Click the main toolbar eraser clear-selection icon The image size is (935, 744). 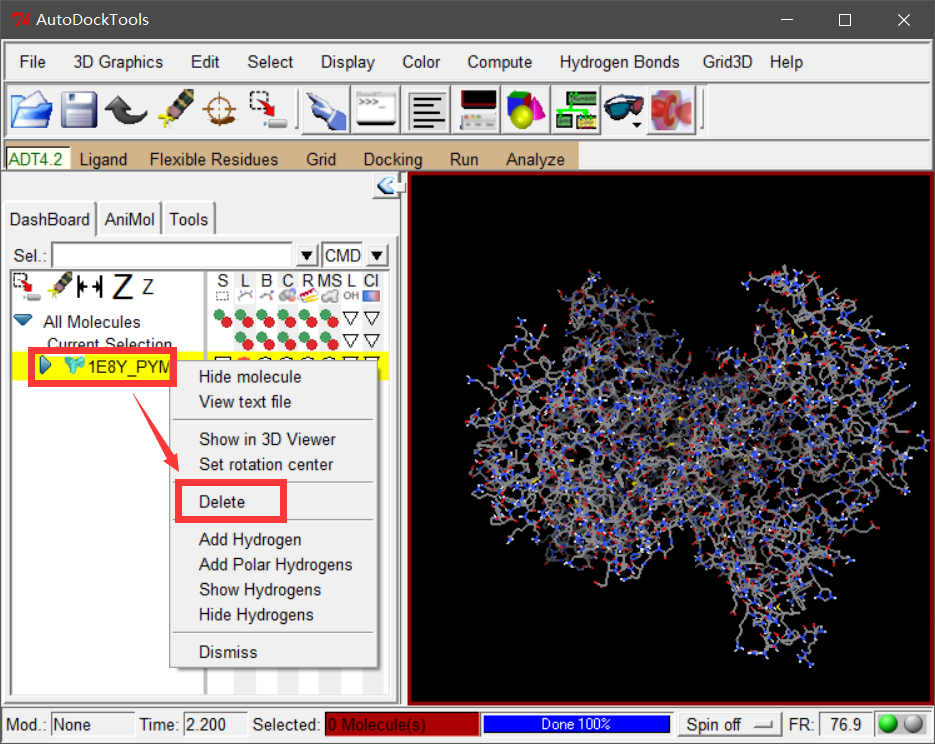click(175, 108)
